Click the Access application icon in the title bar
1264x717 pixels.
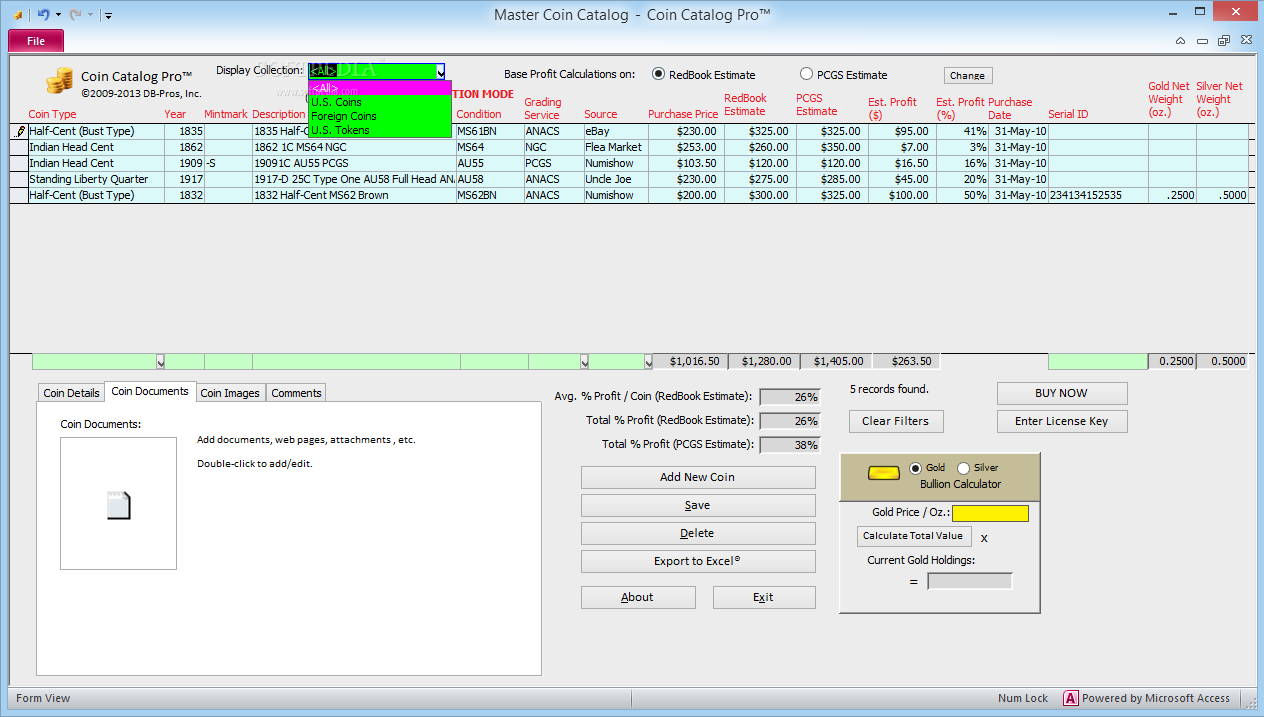(x=17, y=15)
